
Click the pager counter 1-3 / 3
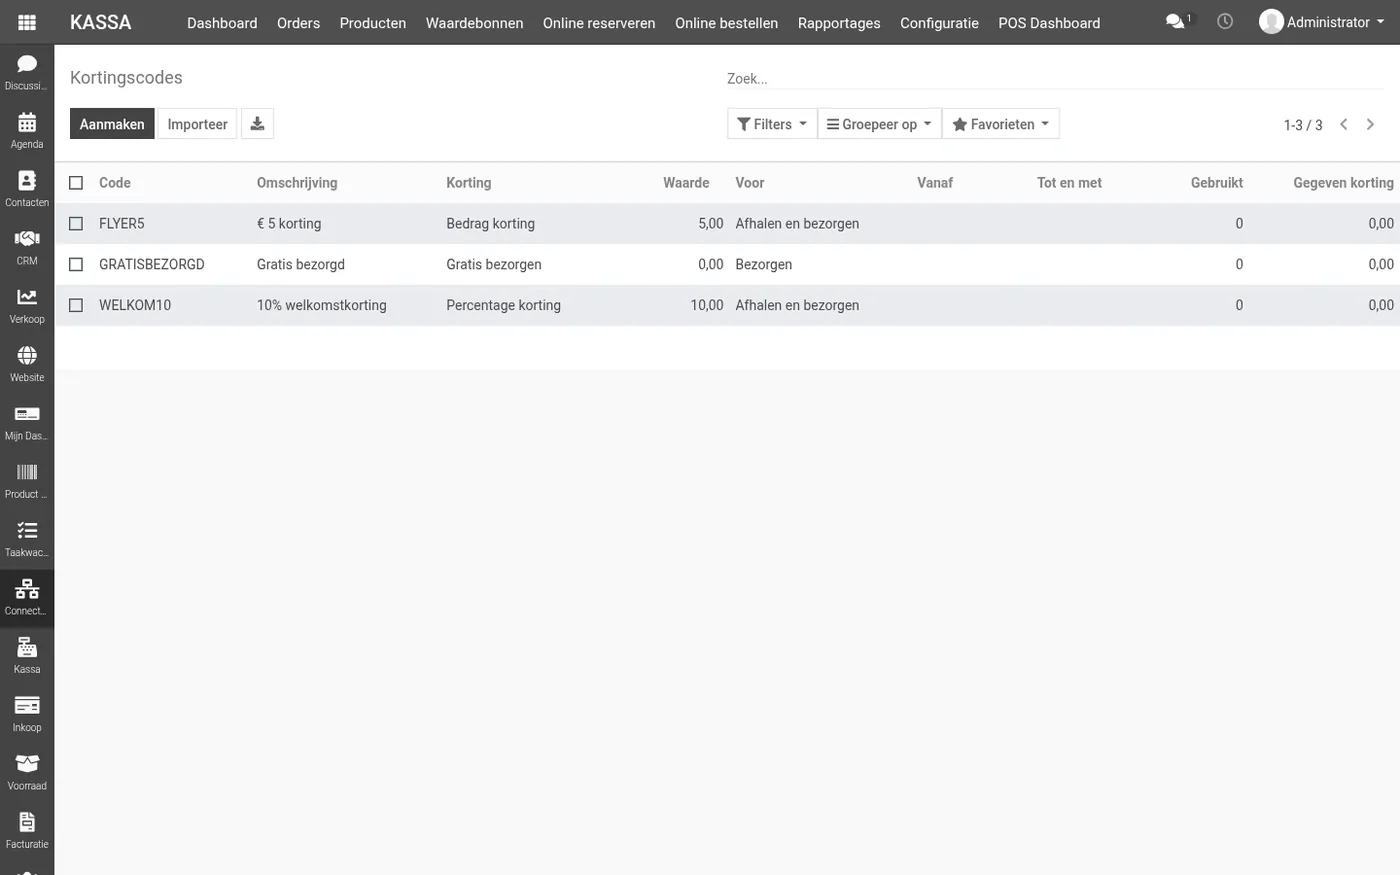point(1303,125)
